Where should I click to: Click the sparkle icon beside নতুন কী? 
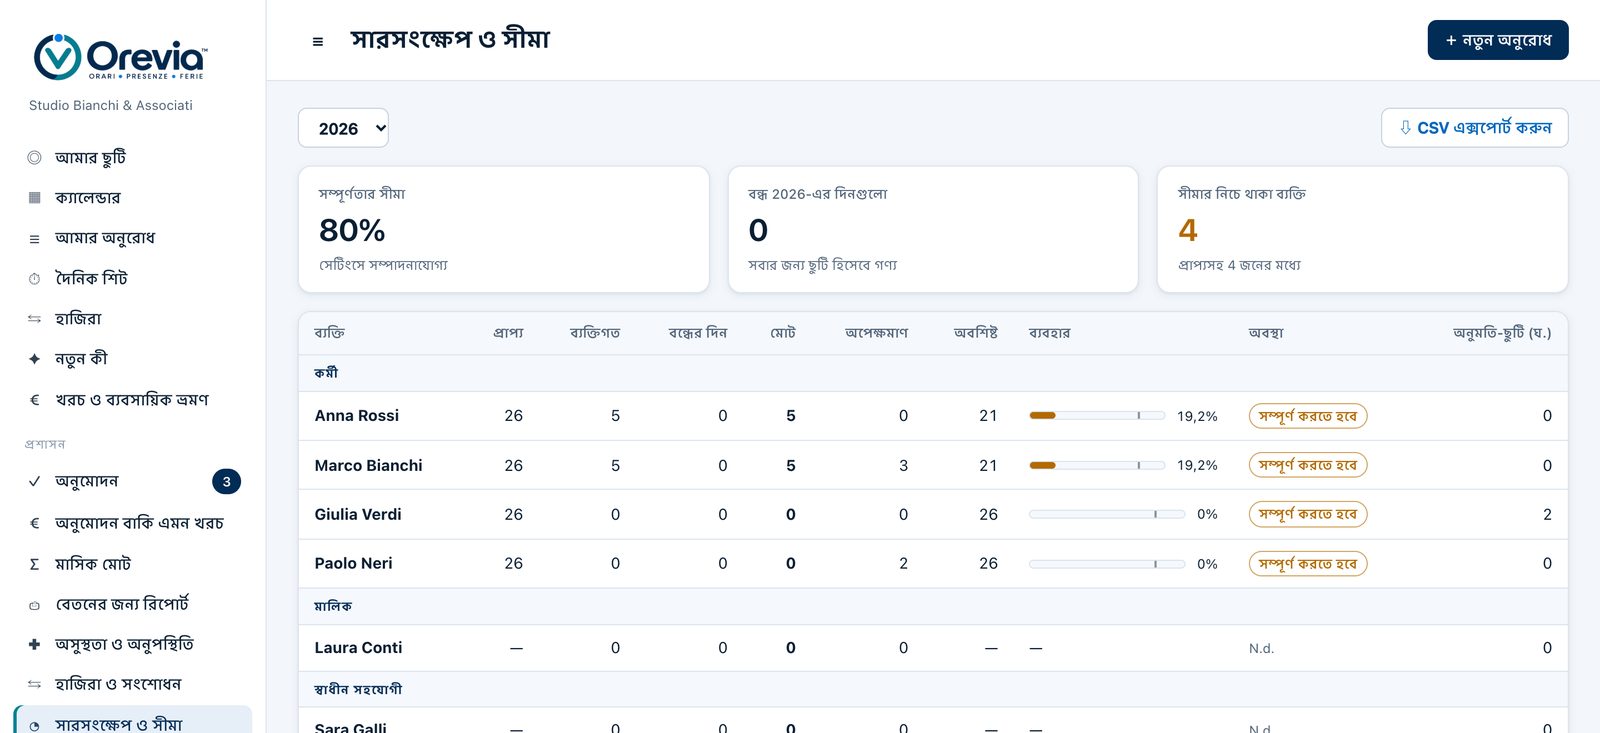[x=34, y=359]
